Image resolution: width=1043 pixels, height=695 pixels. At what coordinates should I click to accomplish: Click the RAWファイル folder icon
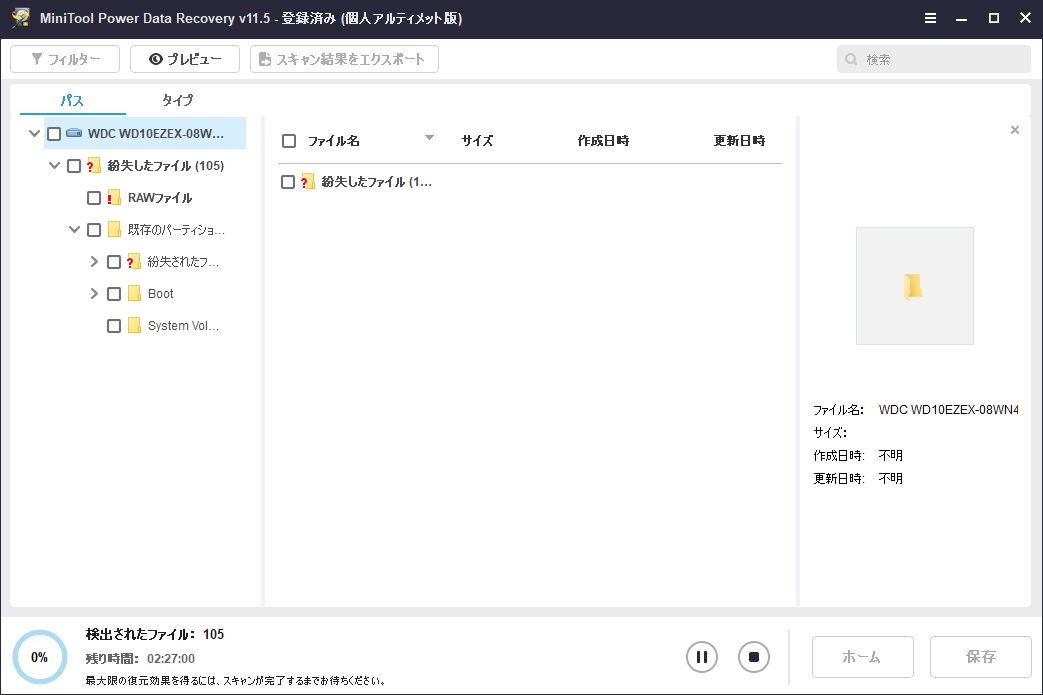coord(114,198)
